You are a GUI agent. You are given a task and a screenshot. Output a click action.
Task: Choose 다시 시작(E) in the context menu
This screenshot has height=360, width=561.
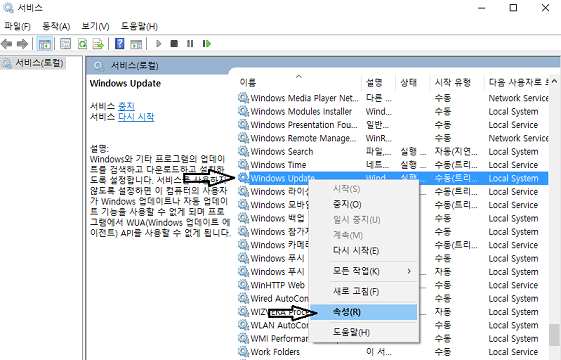coord(356,250)
